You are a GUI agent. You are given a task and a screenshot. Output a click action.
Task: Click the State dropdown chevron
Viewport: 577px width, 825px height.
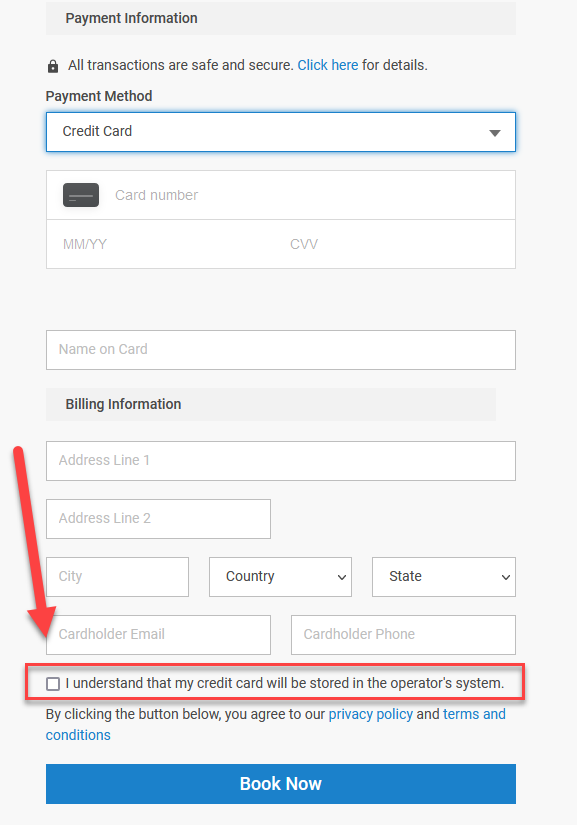tap(505, 577)
